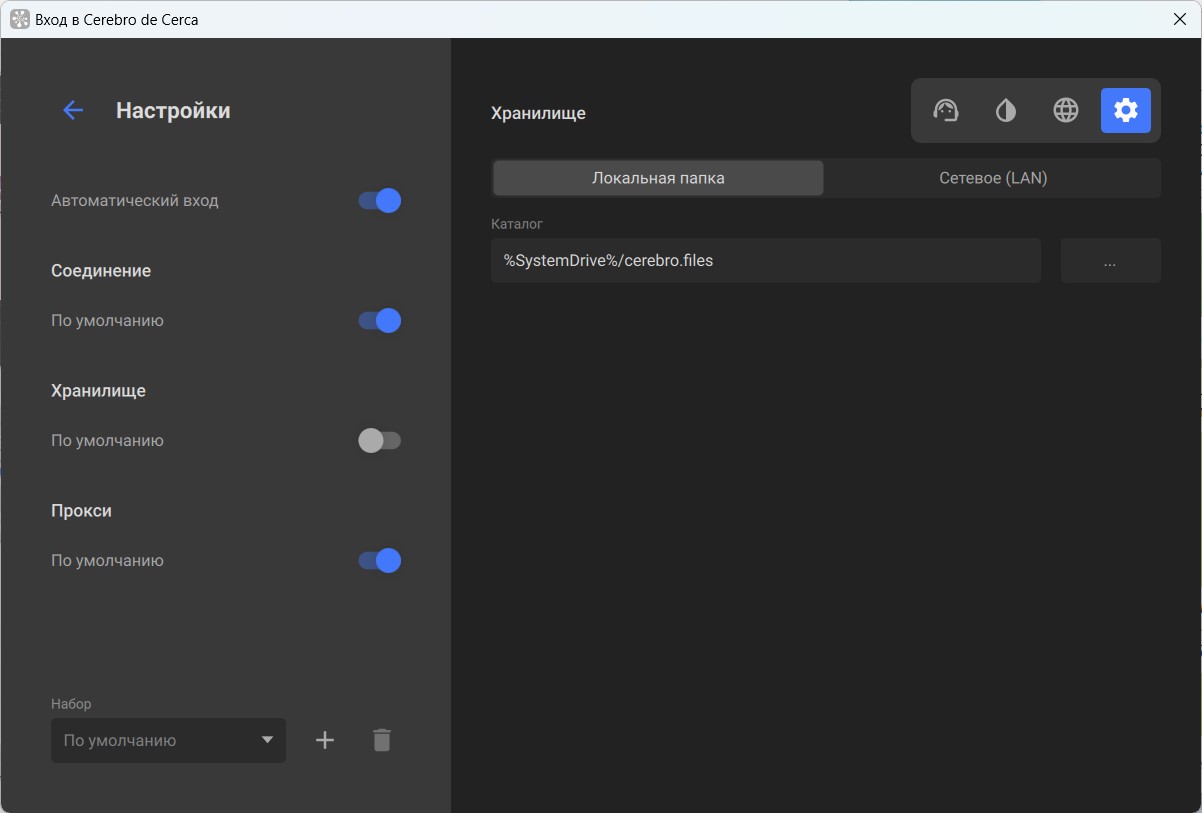Open the Набор dropdown list
This screenshot has width=1202, height=813.
[168, 740]
